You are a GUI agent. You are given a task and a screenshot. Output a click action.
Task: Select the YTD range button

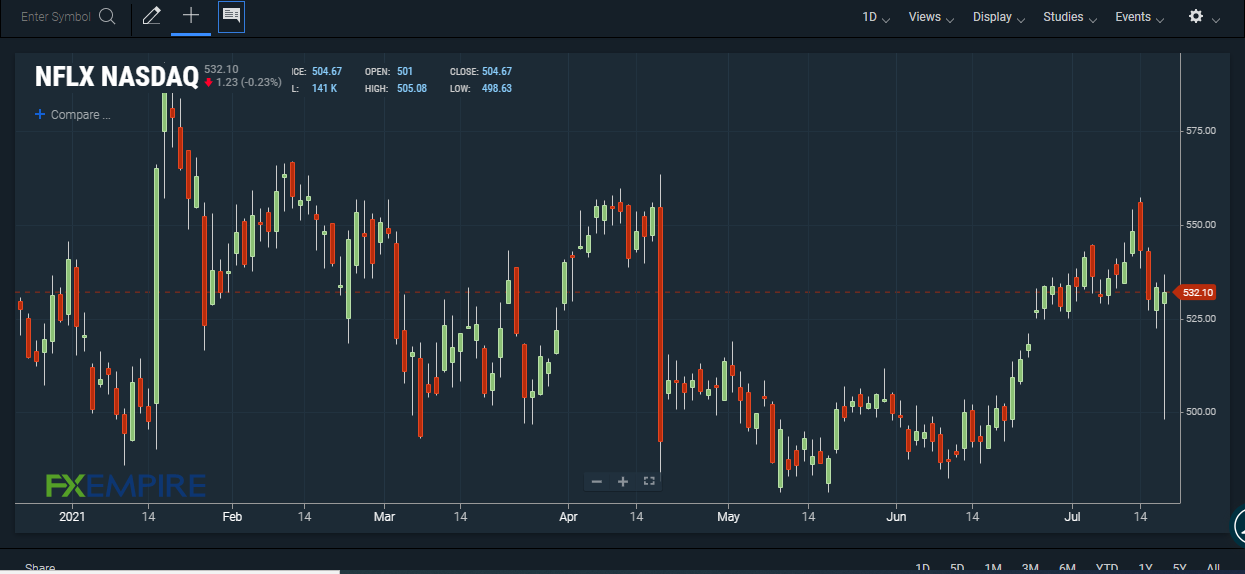click(1107, 568)
